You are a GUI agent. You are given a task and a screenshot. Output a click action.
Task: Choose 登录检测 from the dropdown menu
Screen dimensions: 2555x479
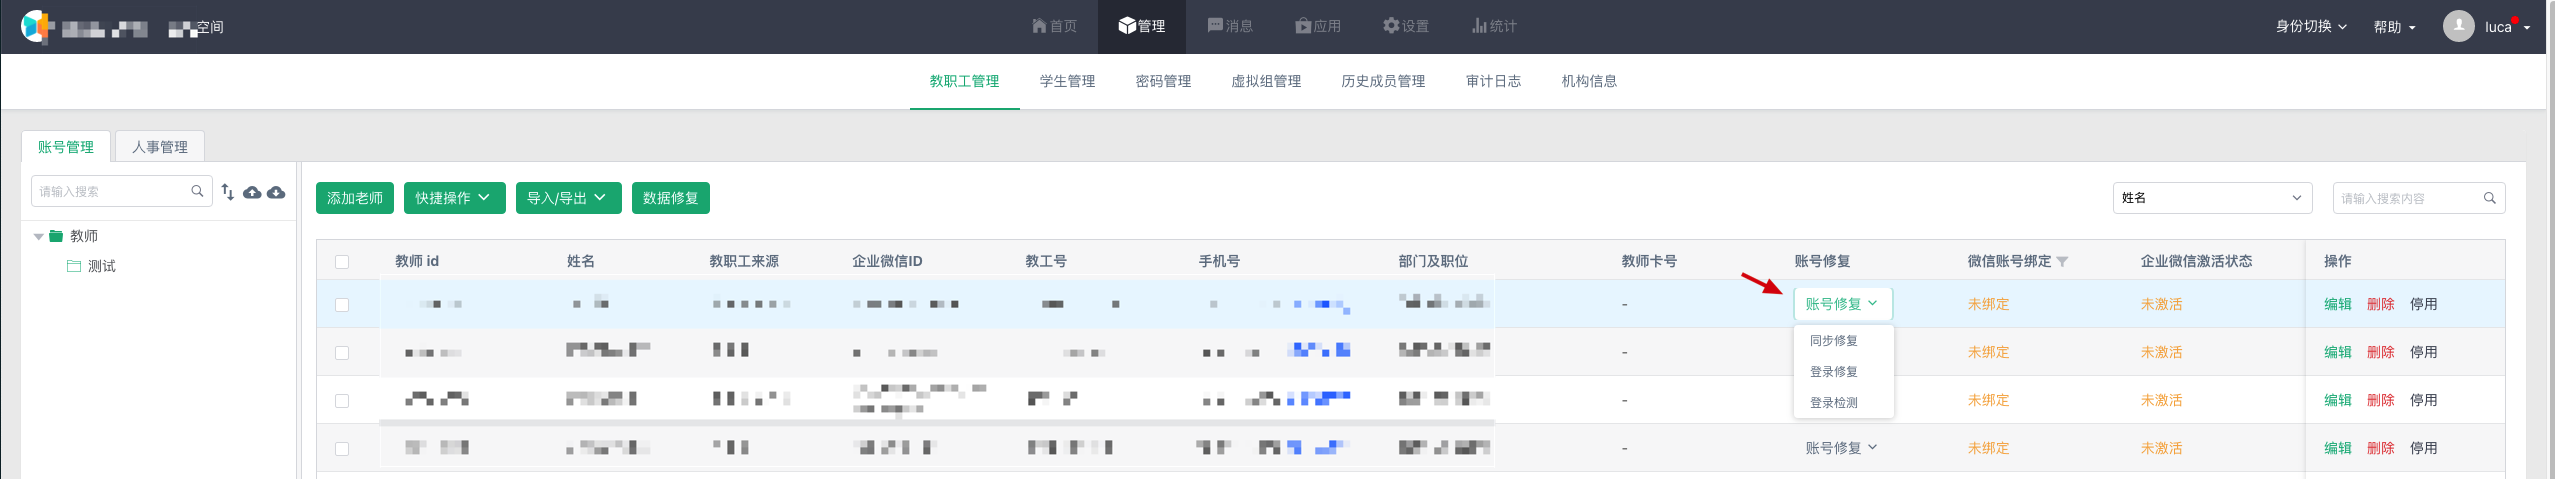1833,403
